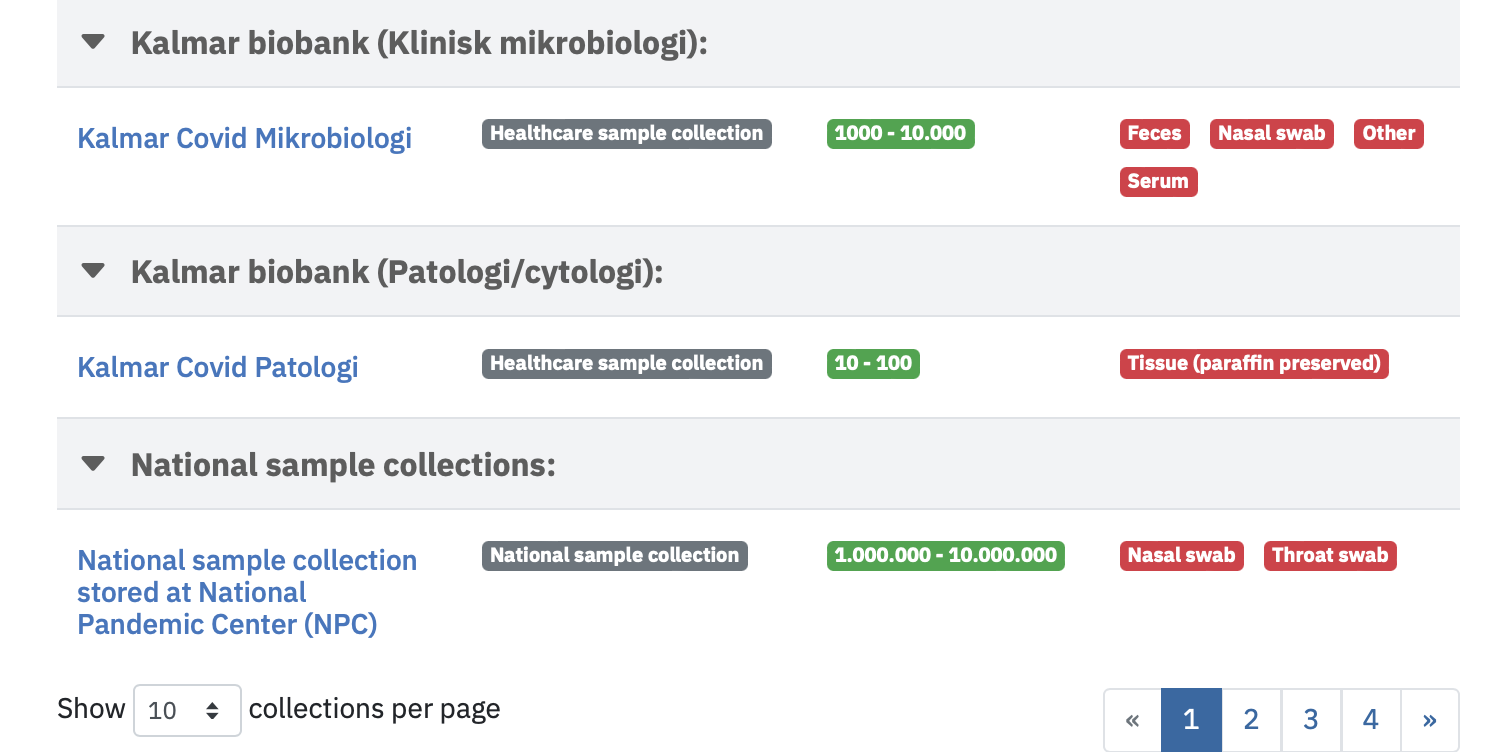Open the Kalmar Covid Patologi collection
Viewport: 1500px width, 752px height.
pyautogui.click(x=217, y=366)
